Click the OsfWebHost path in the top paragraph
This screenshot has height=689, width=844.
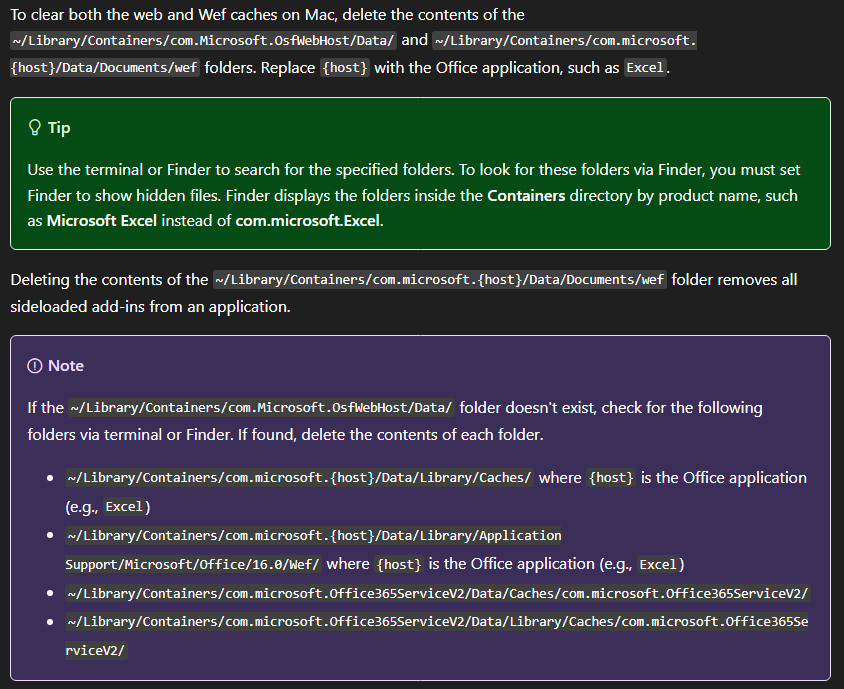click(x=204, y=41)
